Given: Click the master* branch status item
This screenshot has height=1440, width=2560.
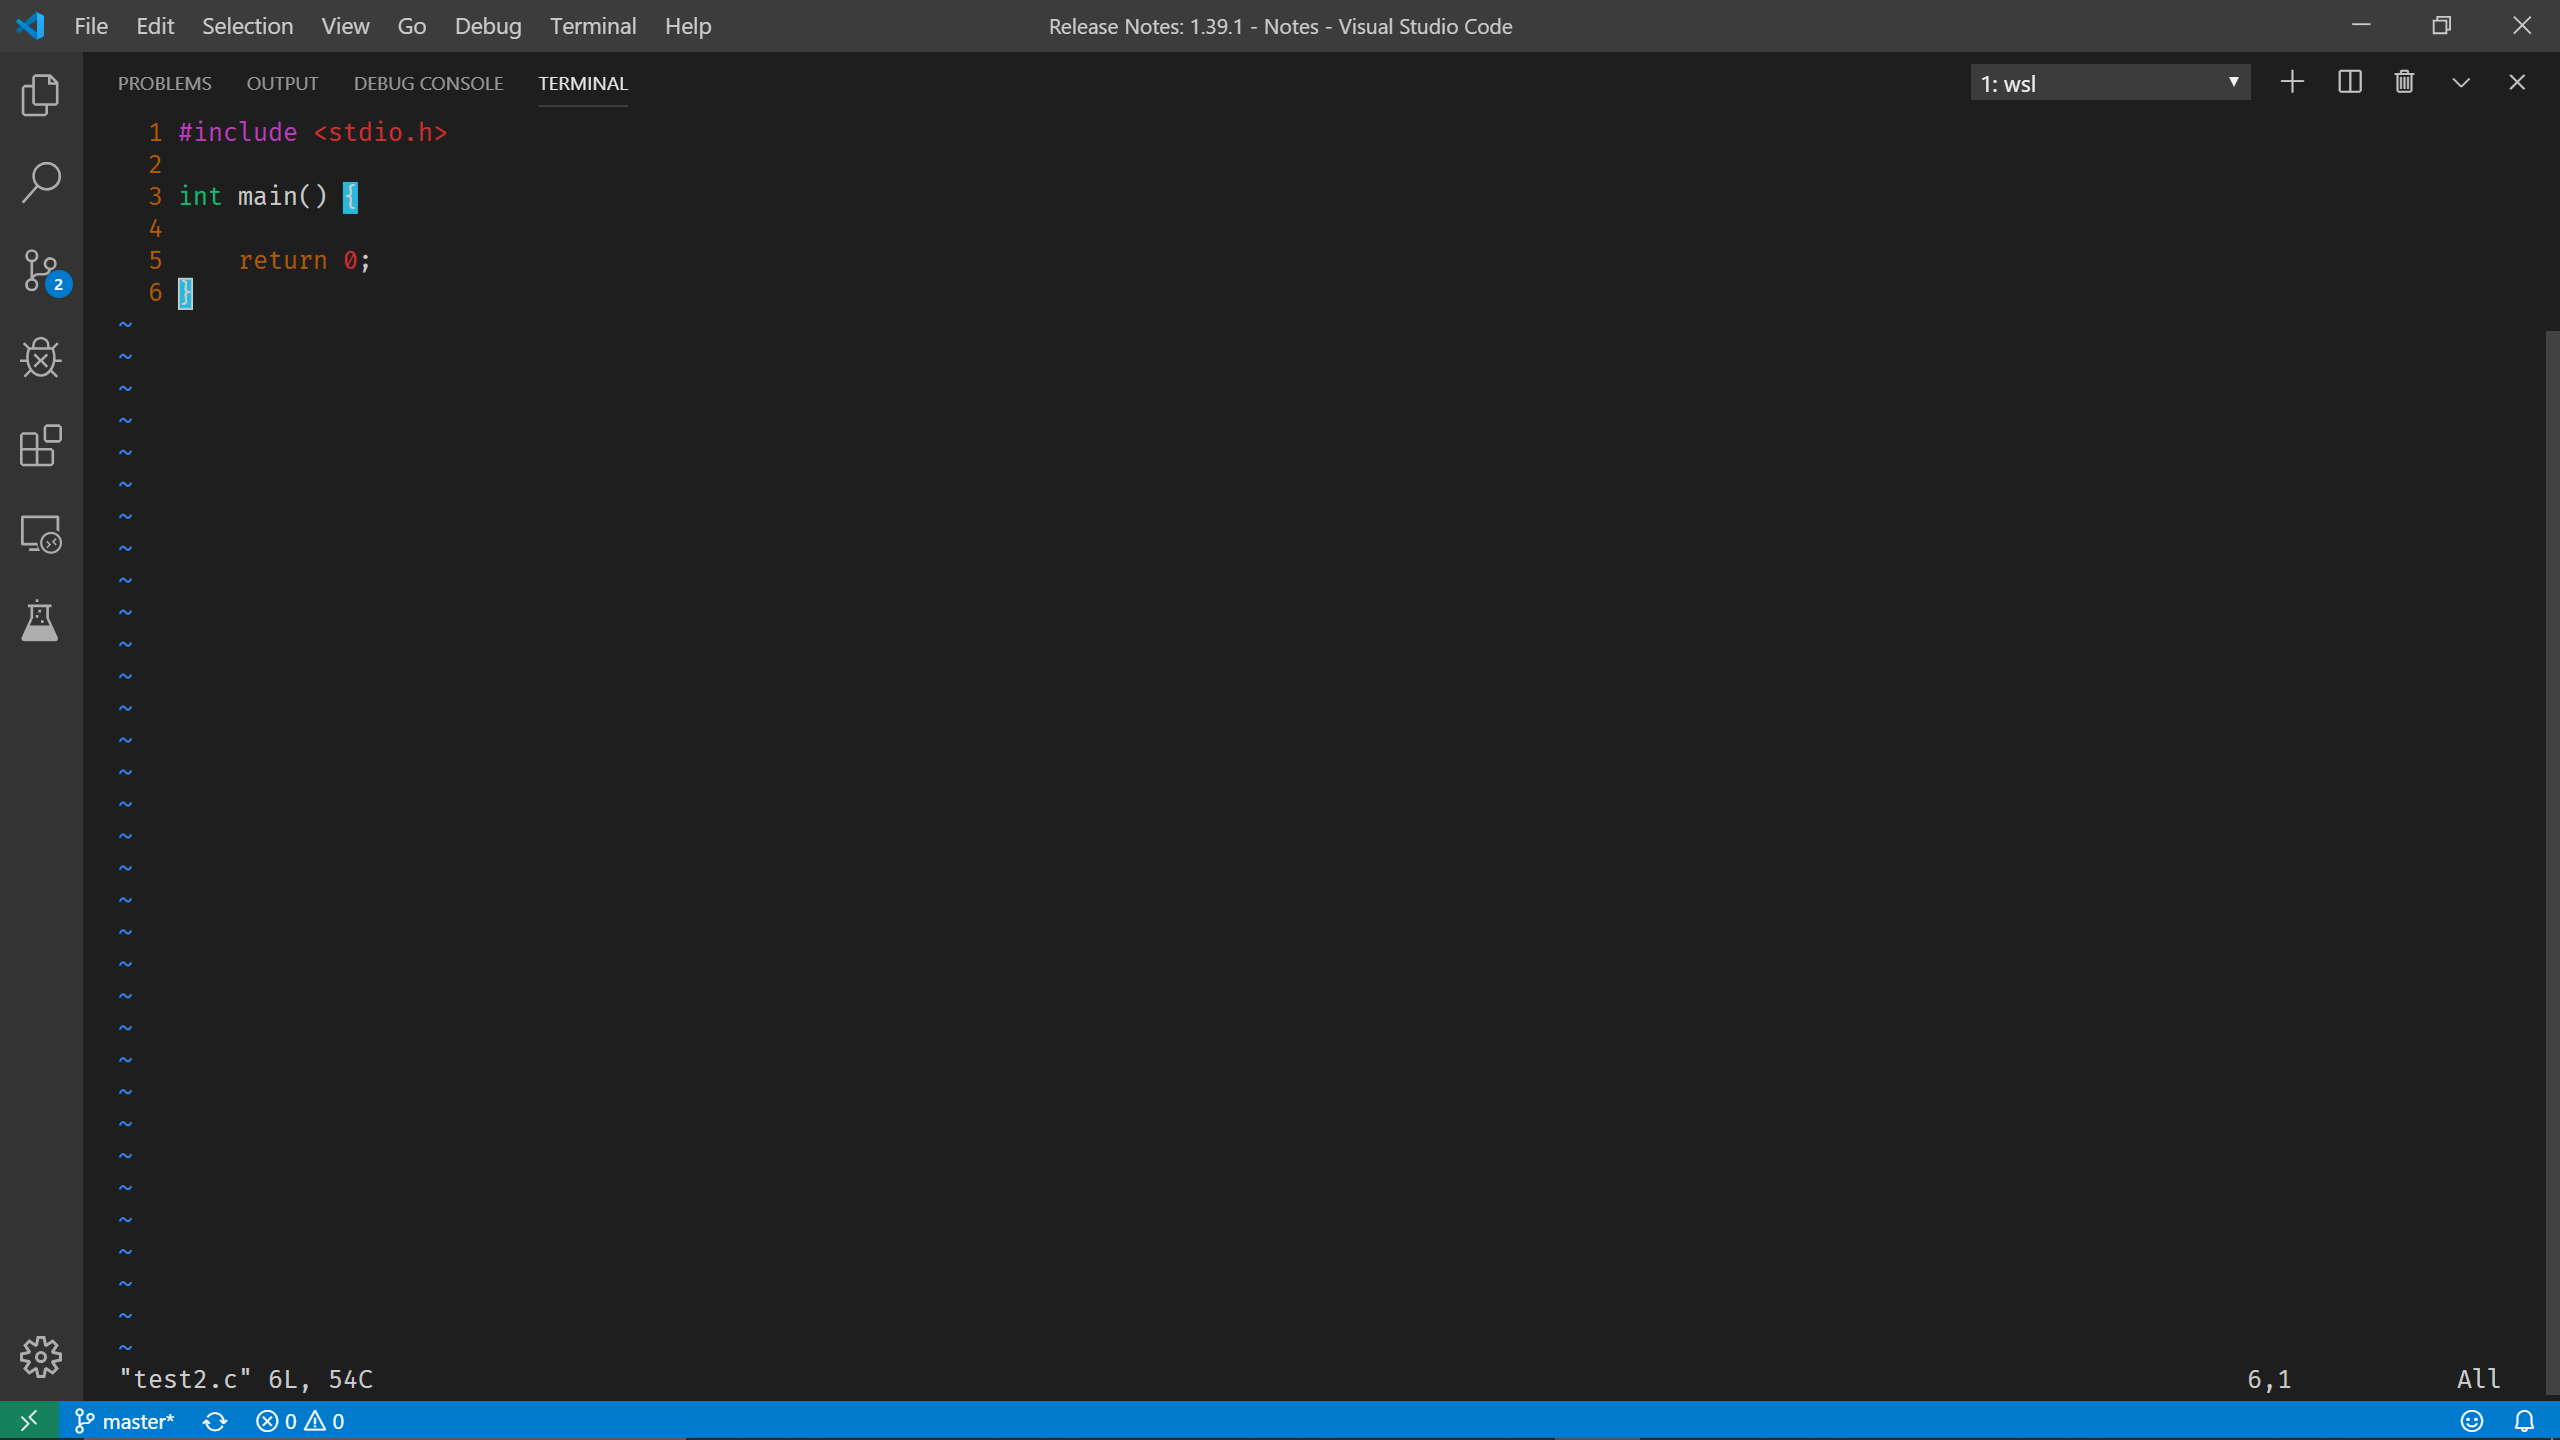Looking at the screenshot, I should pyautogui.click(x=126, y=1421).
